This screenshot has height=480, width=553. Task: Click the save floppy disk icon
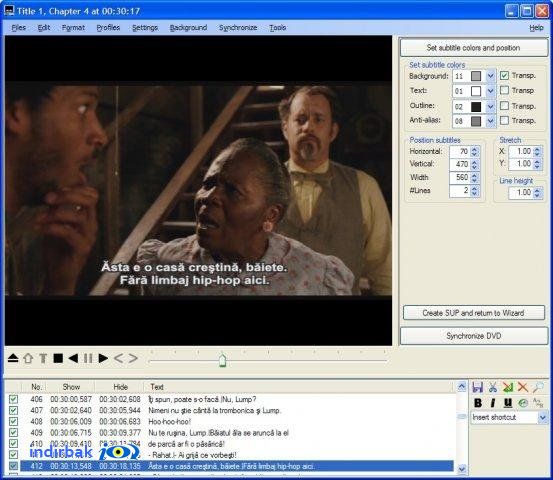point(478,387)
